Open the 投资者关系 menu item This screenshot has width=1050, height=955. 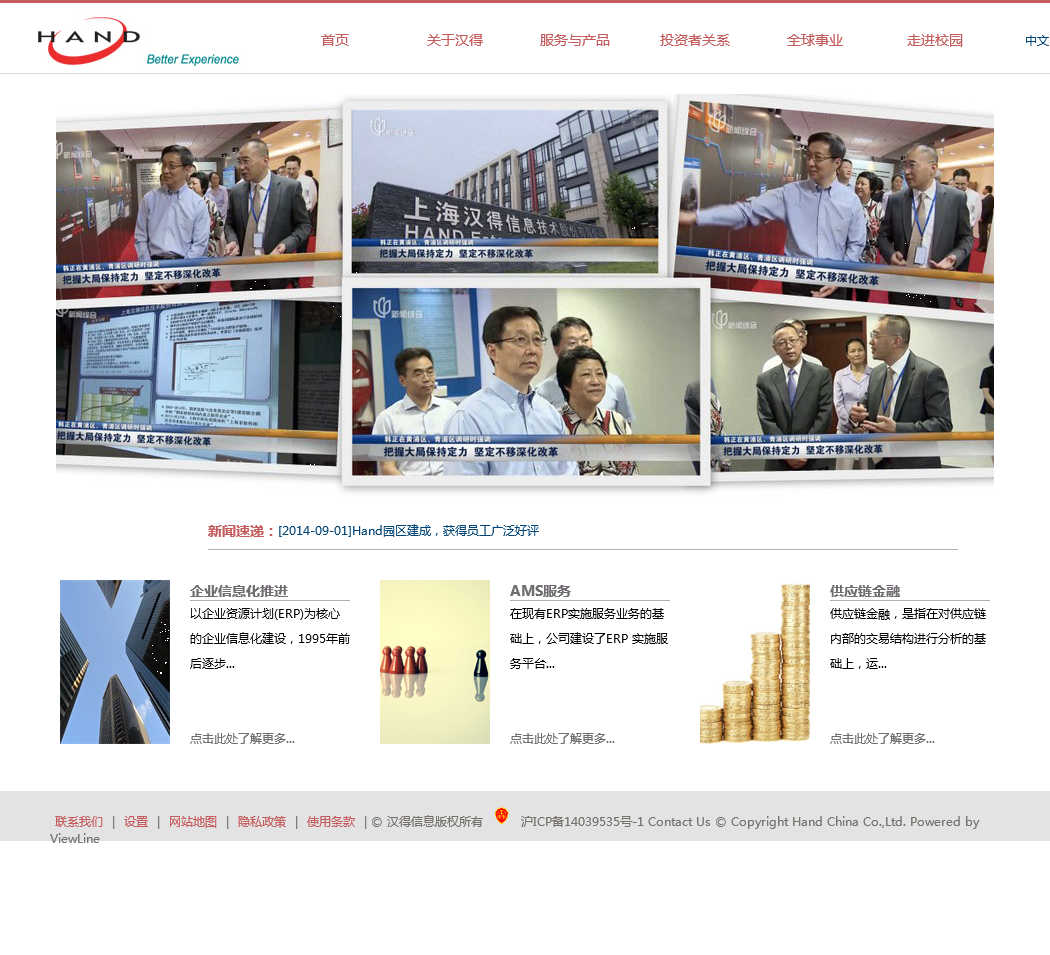click(x=694, y=40)
